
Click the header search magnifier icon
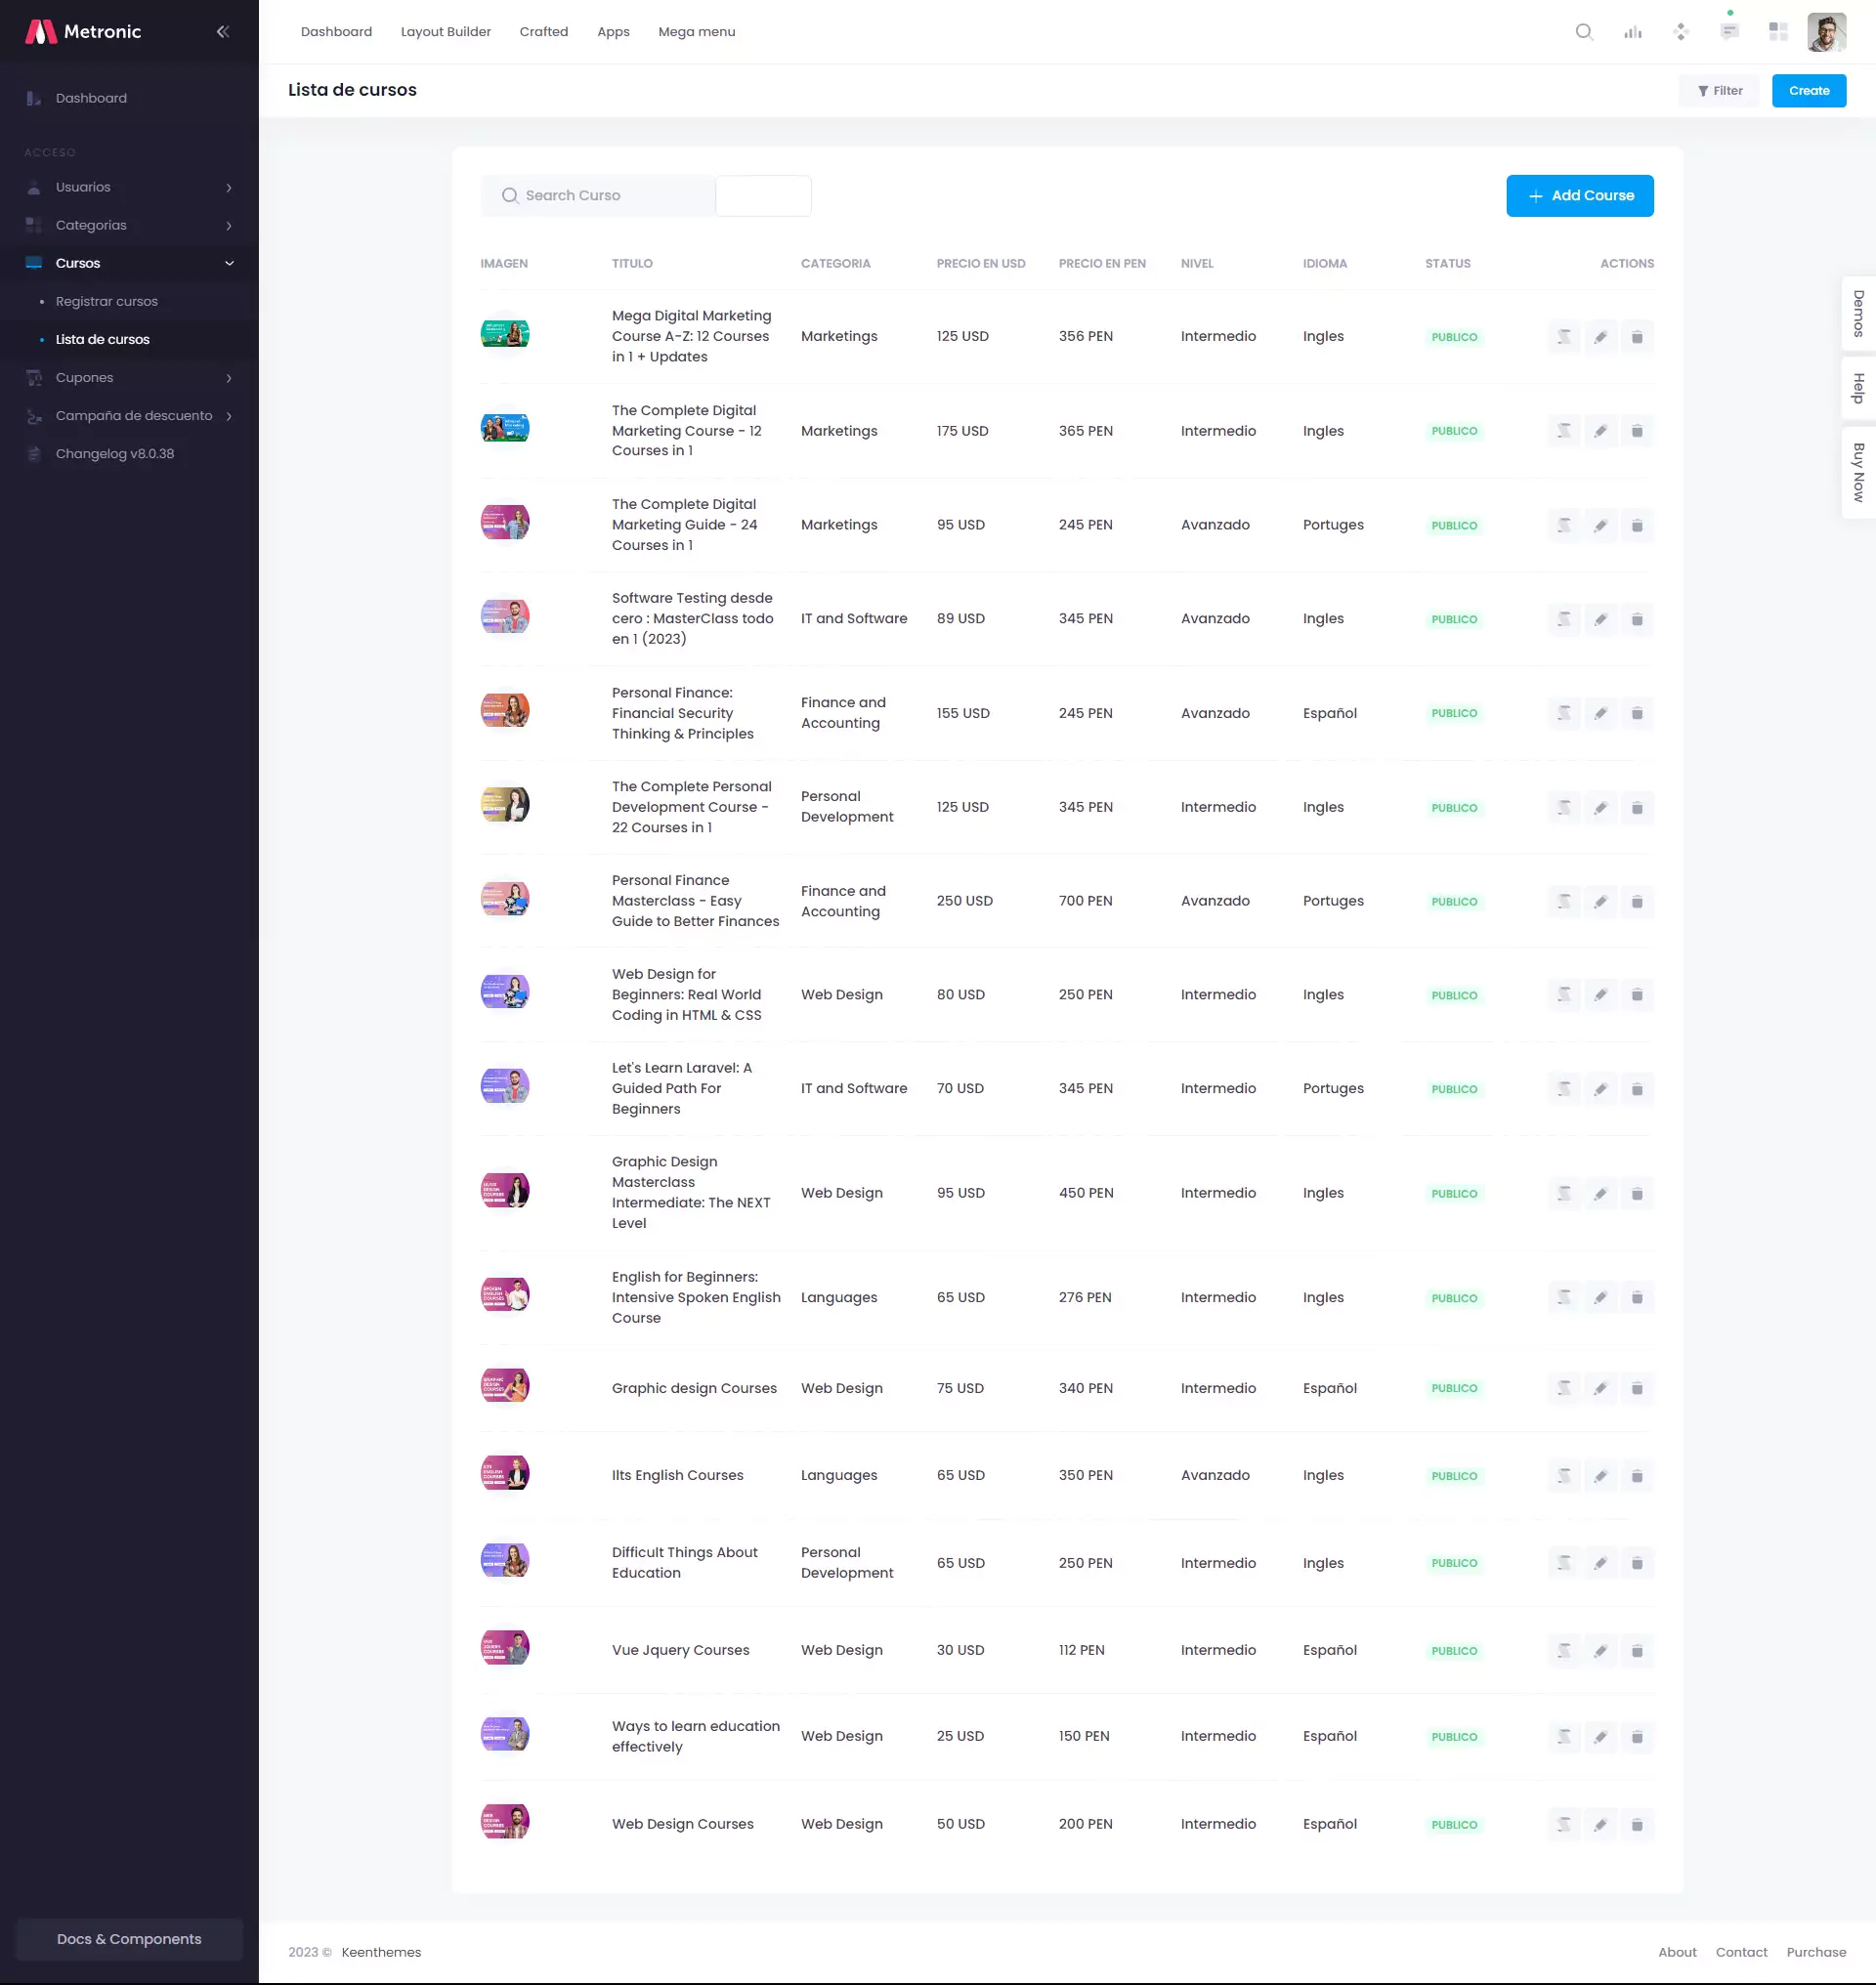point(1584,32)
